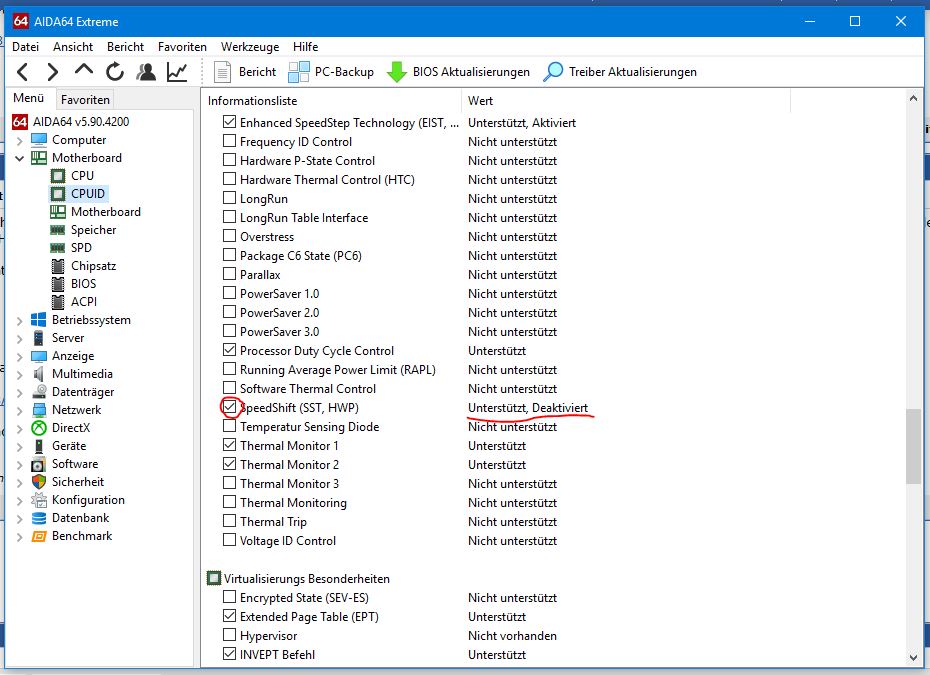Refresh the view with the Refresh icon
930x675 pixels.
tap(115, 72)
